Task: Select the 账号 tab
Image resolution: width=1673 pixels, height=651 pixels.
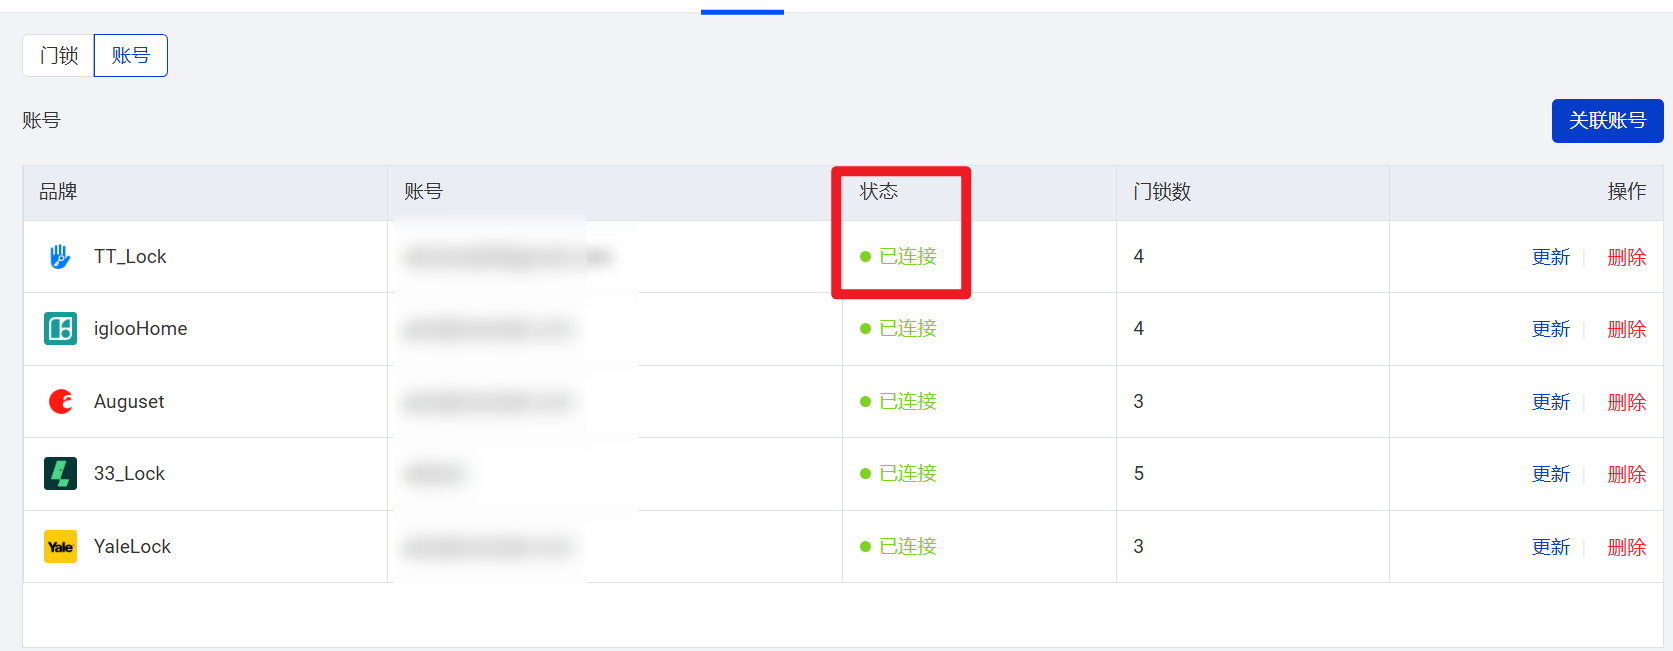Action: click(x=131, y=56)
